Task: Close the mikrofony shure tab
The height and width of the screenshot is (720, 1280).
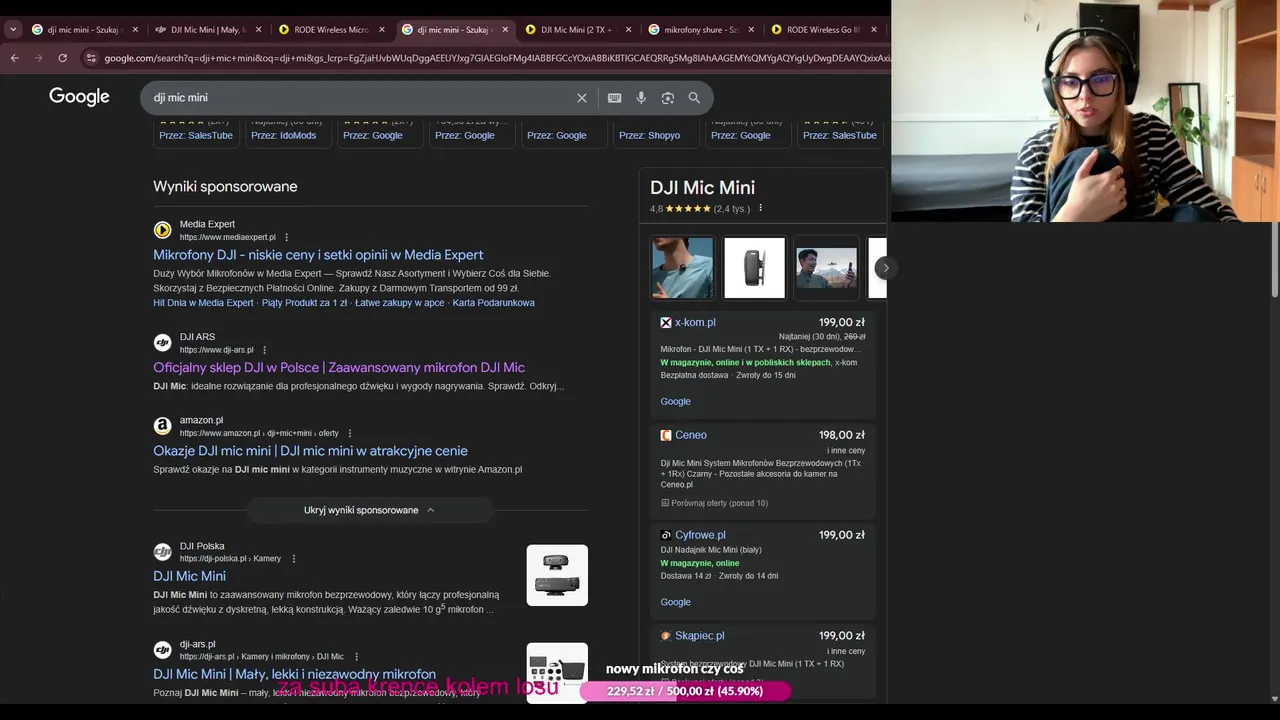Action: pos(751,30)
